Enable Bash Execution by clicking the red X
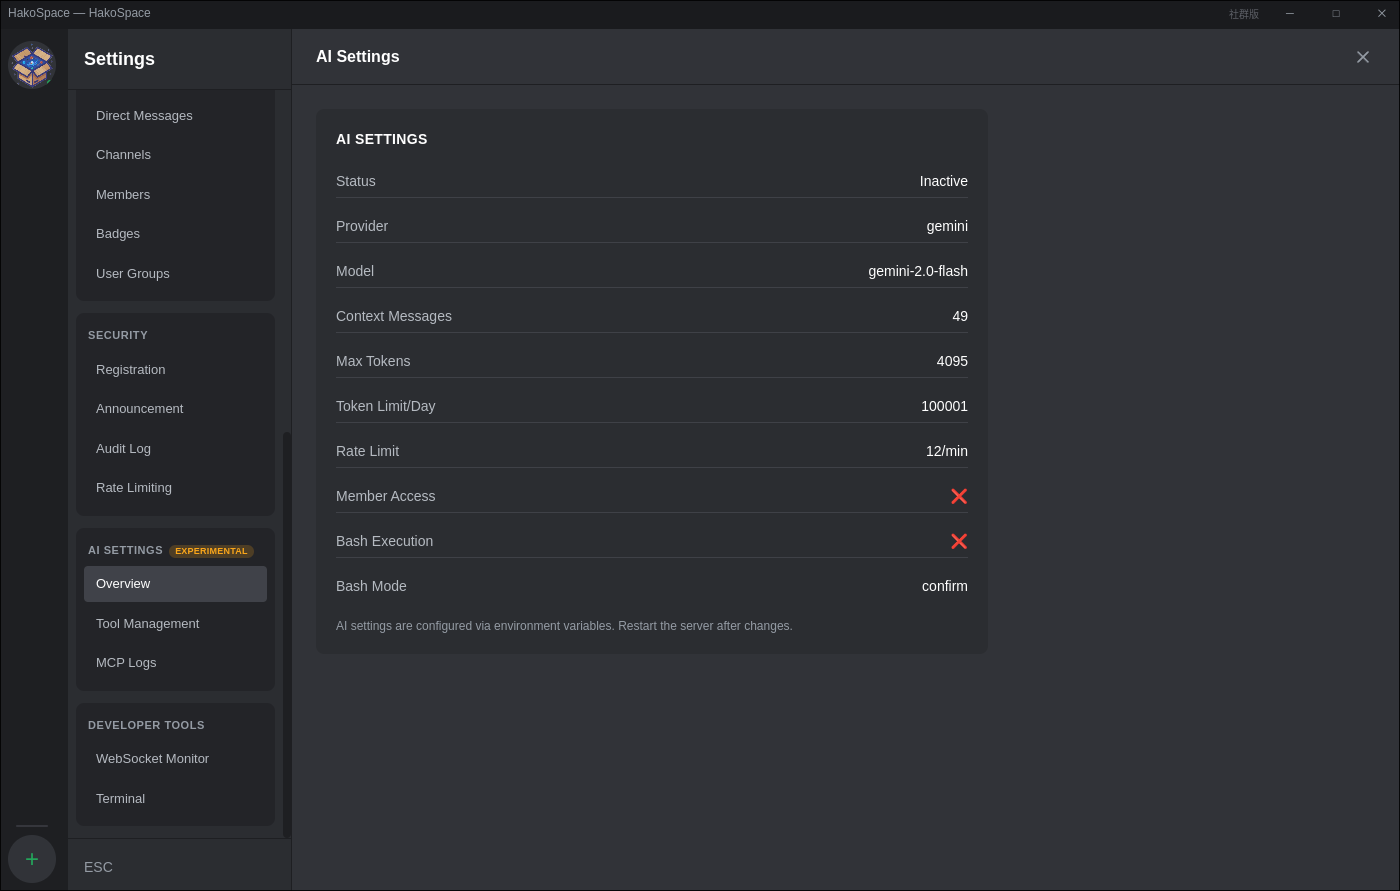1400x891 pixels. (959, 541)
